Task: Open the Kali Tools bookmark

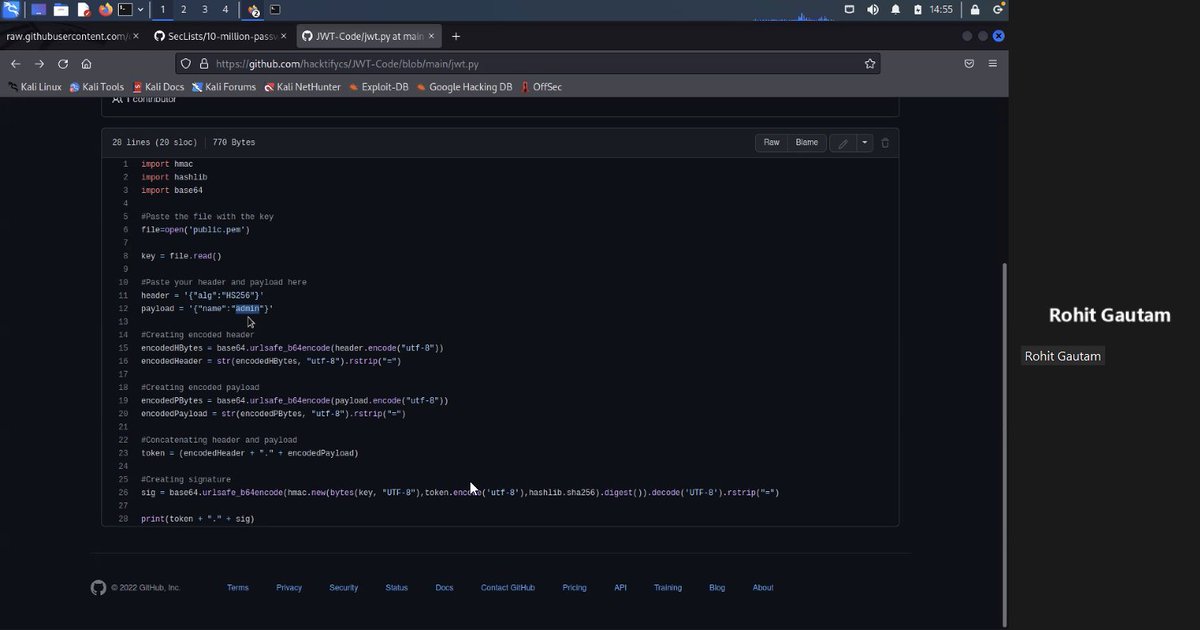Action: [97, 87]
